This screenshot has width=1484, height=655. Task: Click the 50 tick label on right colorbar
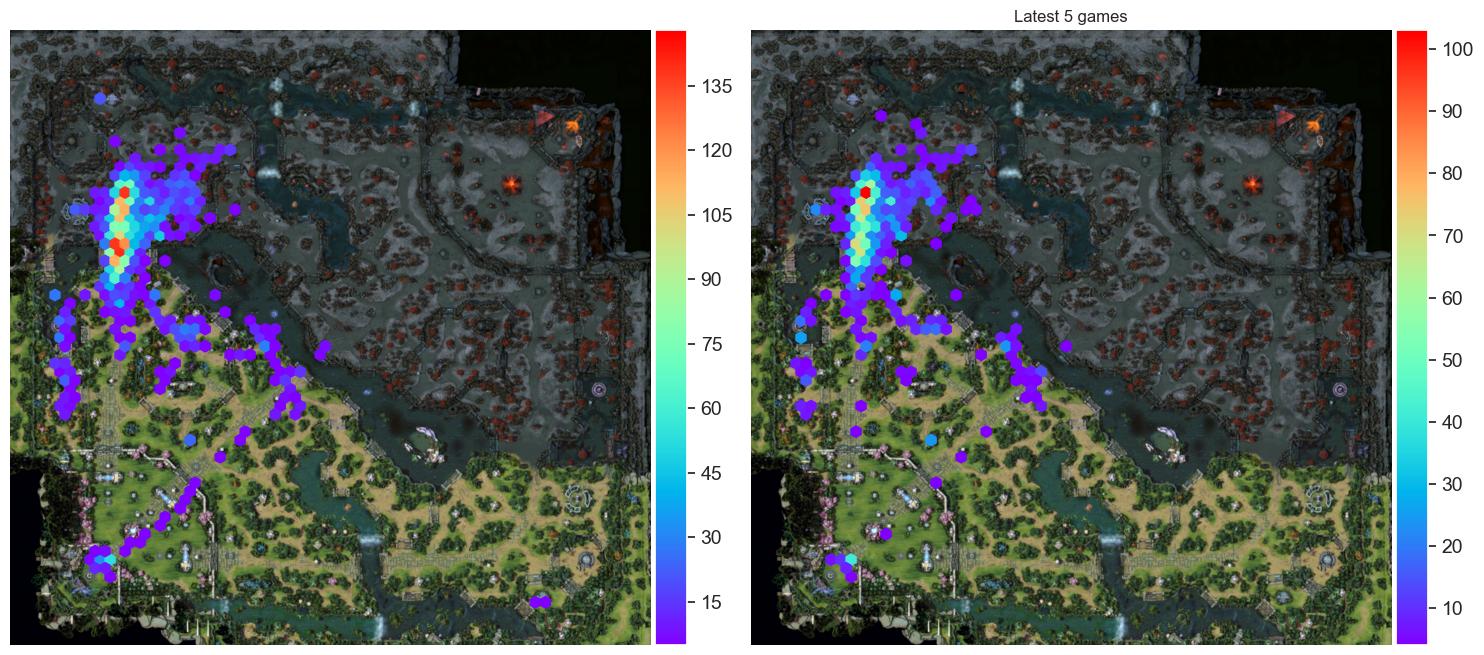1452,361
